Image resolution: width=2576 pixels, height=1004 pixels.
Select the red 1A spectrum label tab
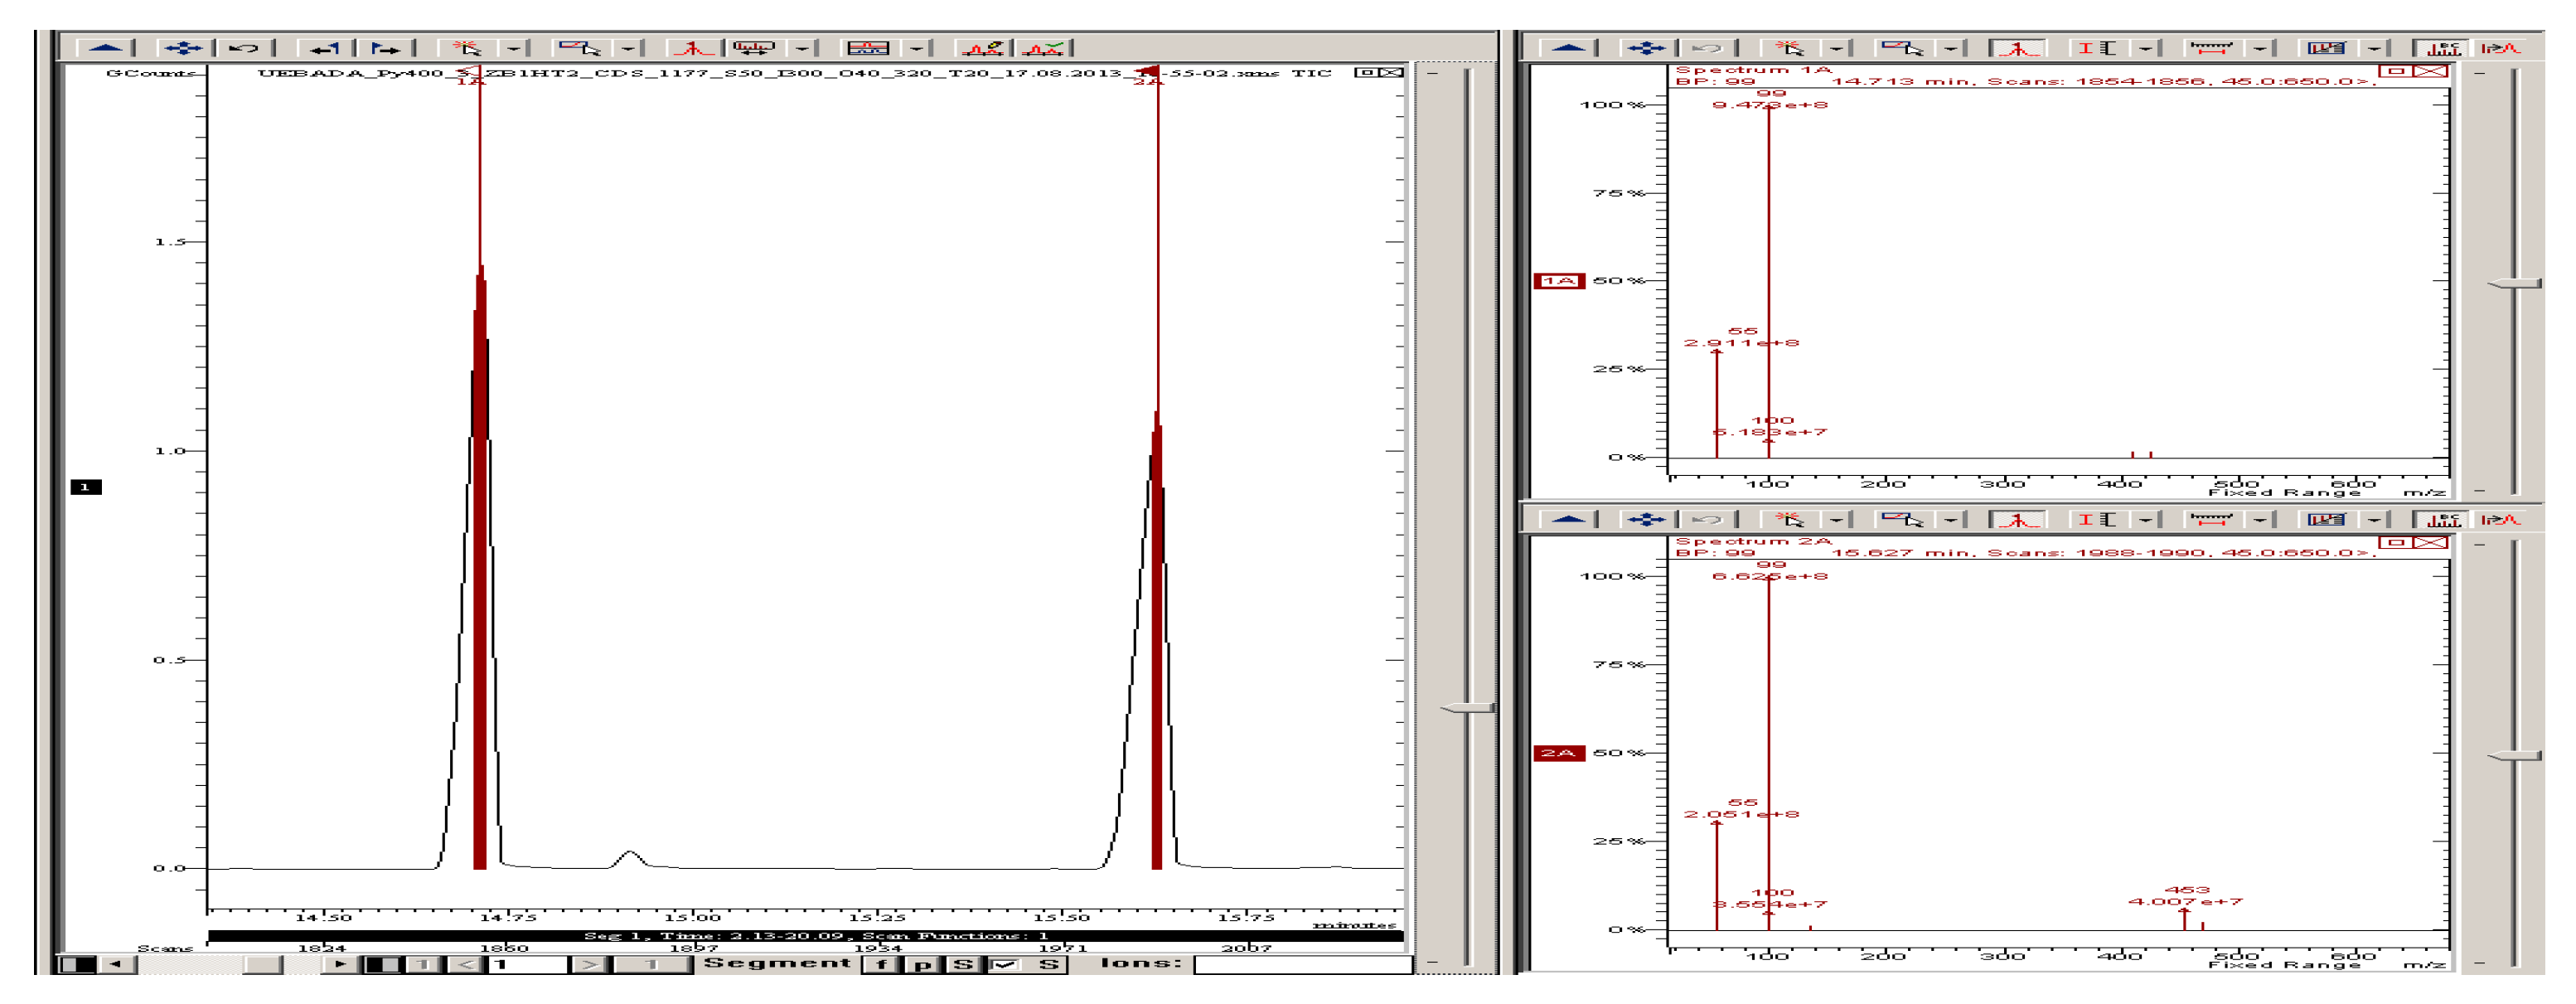coord(1558,281)
